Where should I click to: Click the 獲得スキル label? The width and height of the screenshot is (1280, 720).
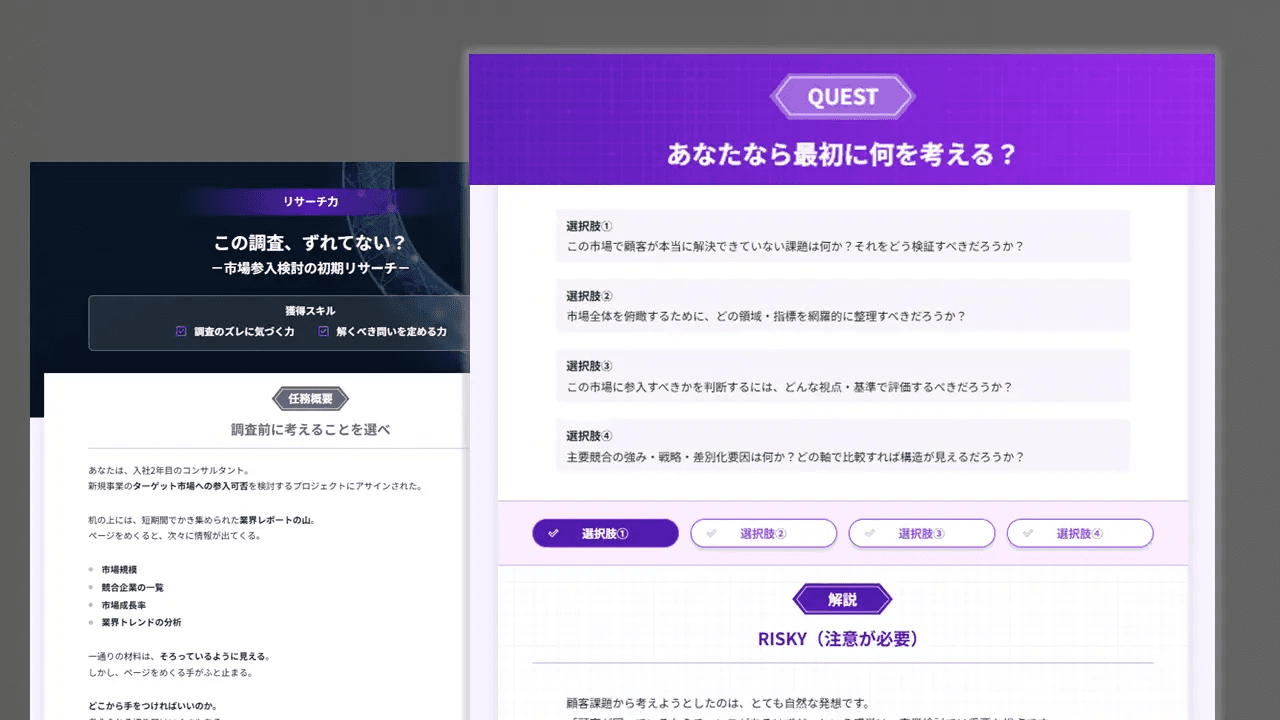[310, 311]
